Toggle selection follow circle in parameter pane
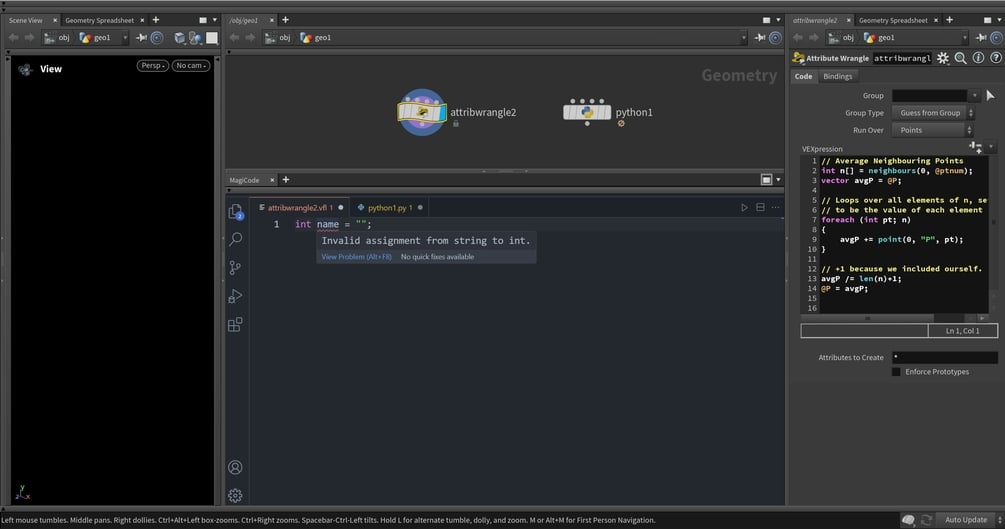1005x529 pixels. pos(997,38)
